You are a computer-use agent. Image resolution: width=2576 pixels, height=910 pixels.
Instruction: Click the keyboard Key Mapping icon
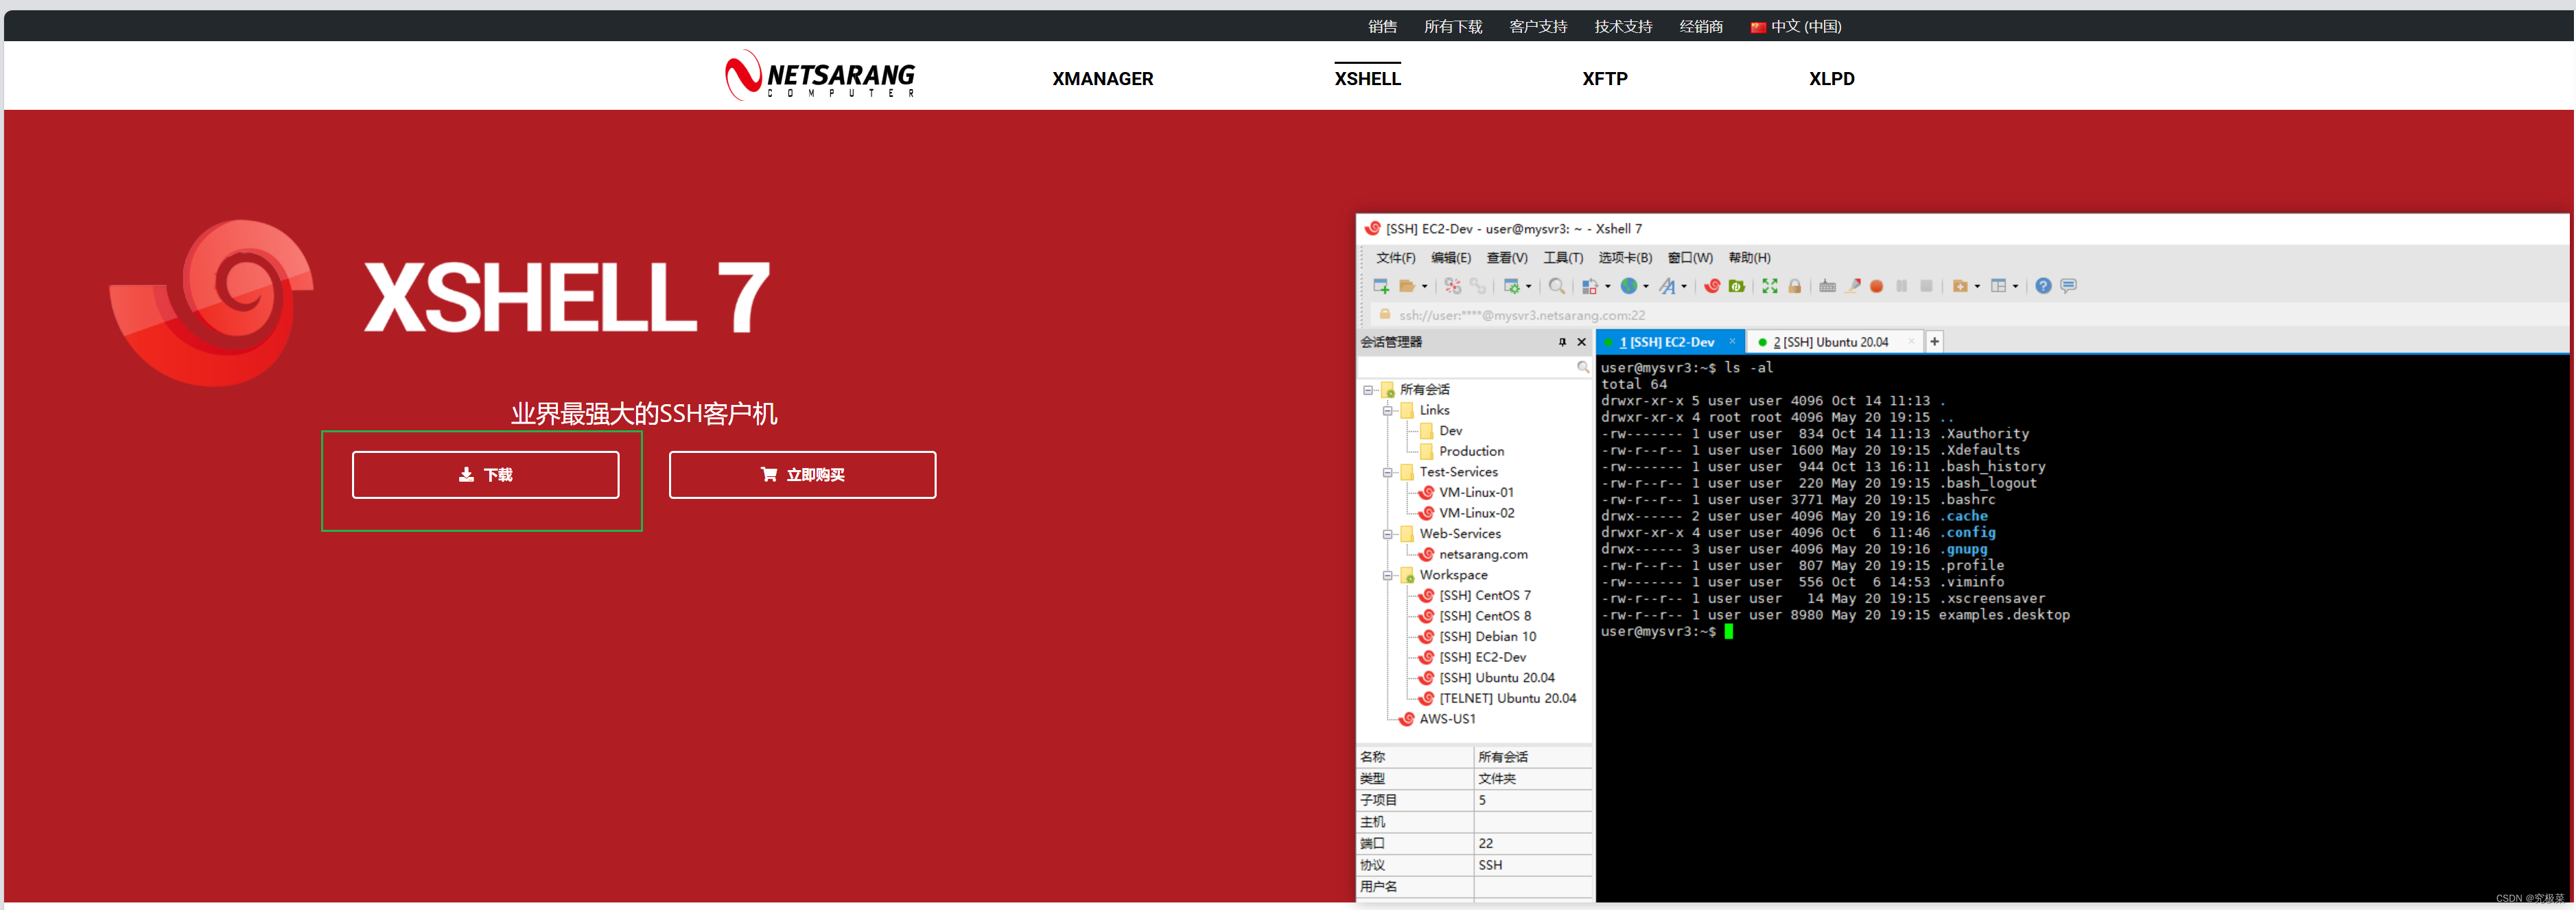tap(1828, 286)
